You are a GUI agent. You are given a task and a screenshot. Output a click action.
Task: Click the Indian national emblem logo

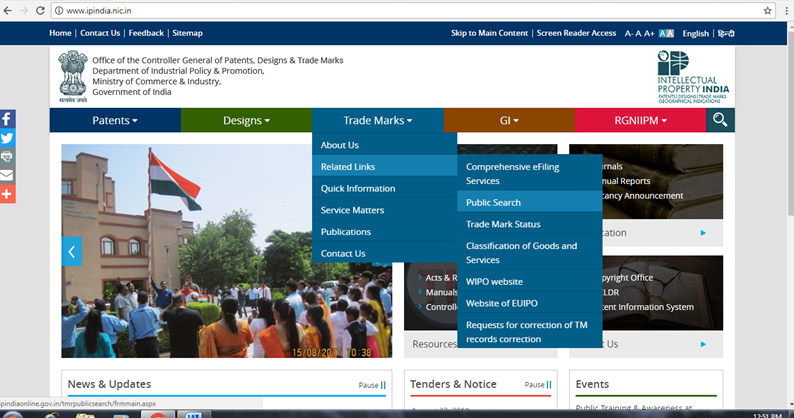coord(73,77)
